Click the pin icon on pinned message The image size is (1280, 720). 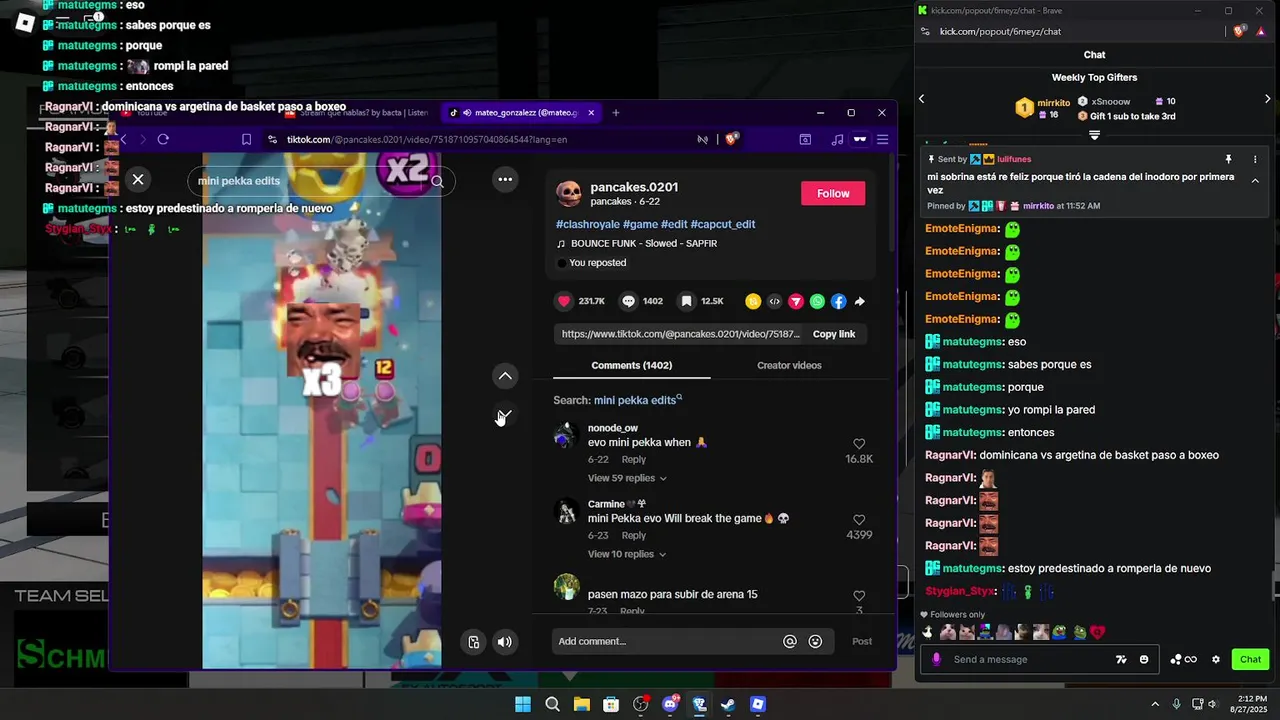[1229, 159]
